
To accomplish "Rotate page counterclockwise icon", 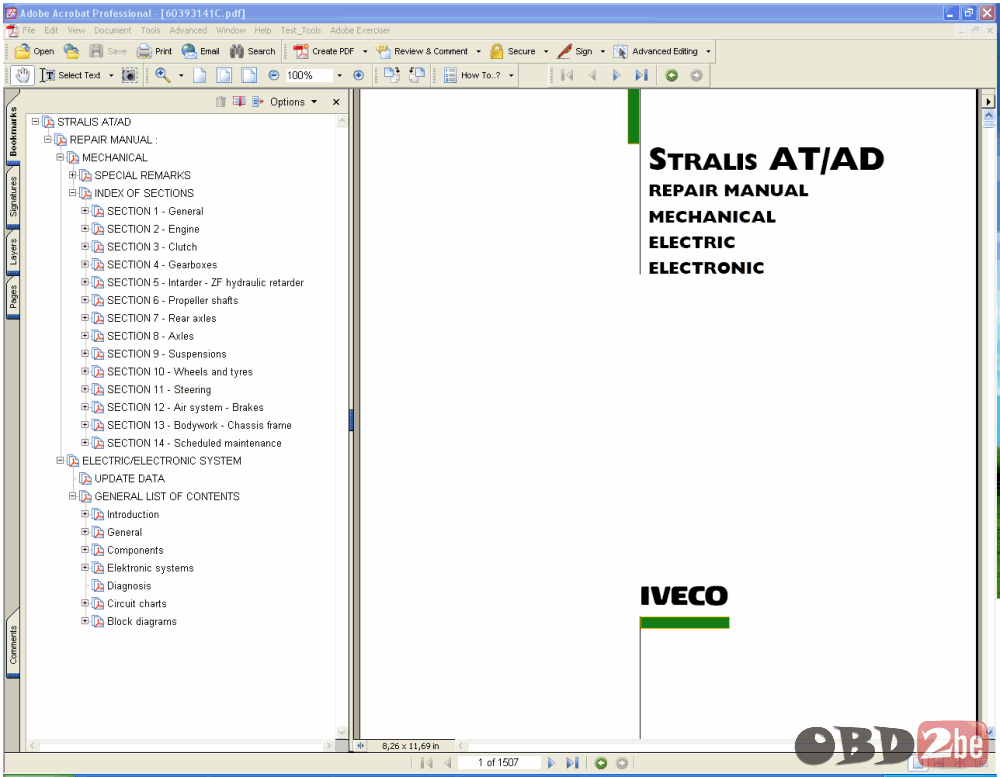I will 416,75.
